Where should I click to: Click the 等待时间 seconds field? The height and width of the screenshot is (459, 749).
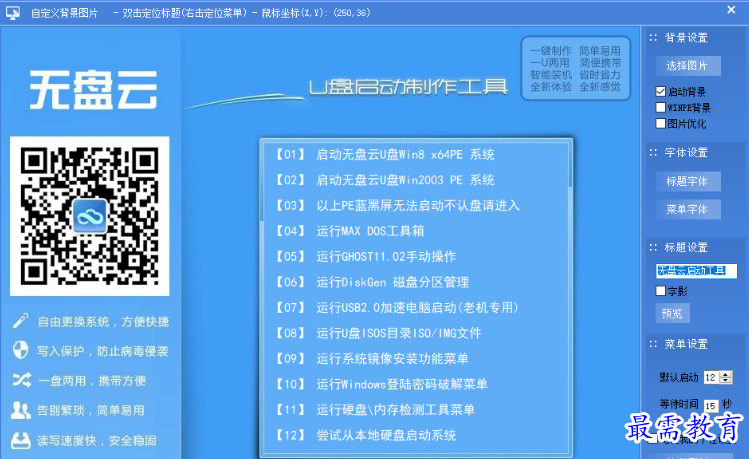coord(711,406)
